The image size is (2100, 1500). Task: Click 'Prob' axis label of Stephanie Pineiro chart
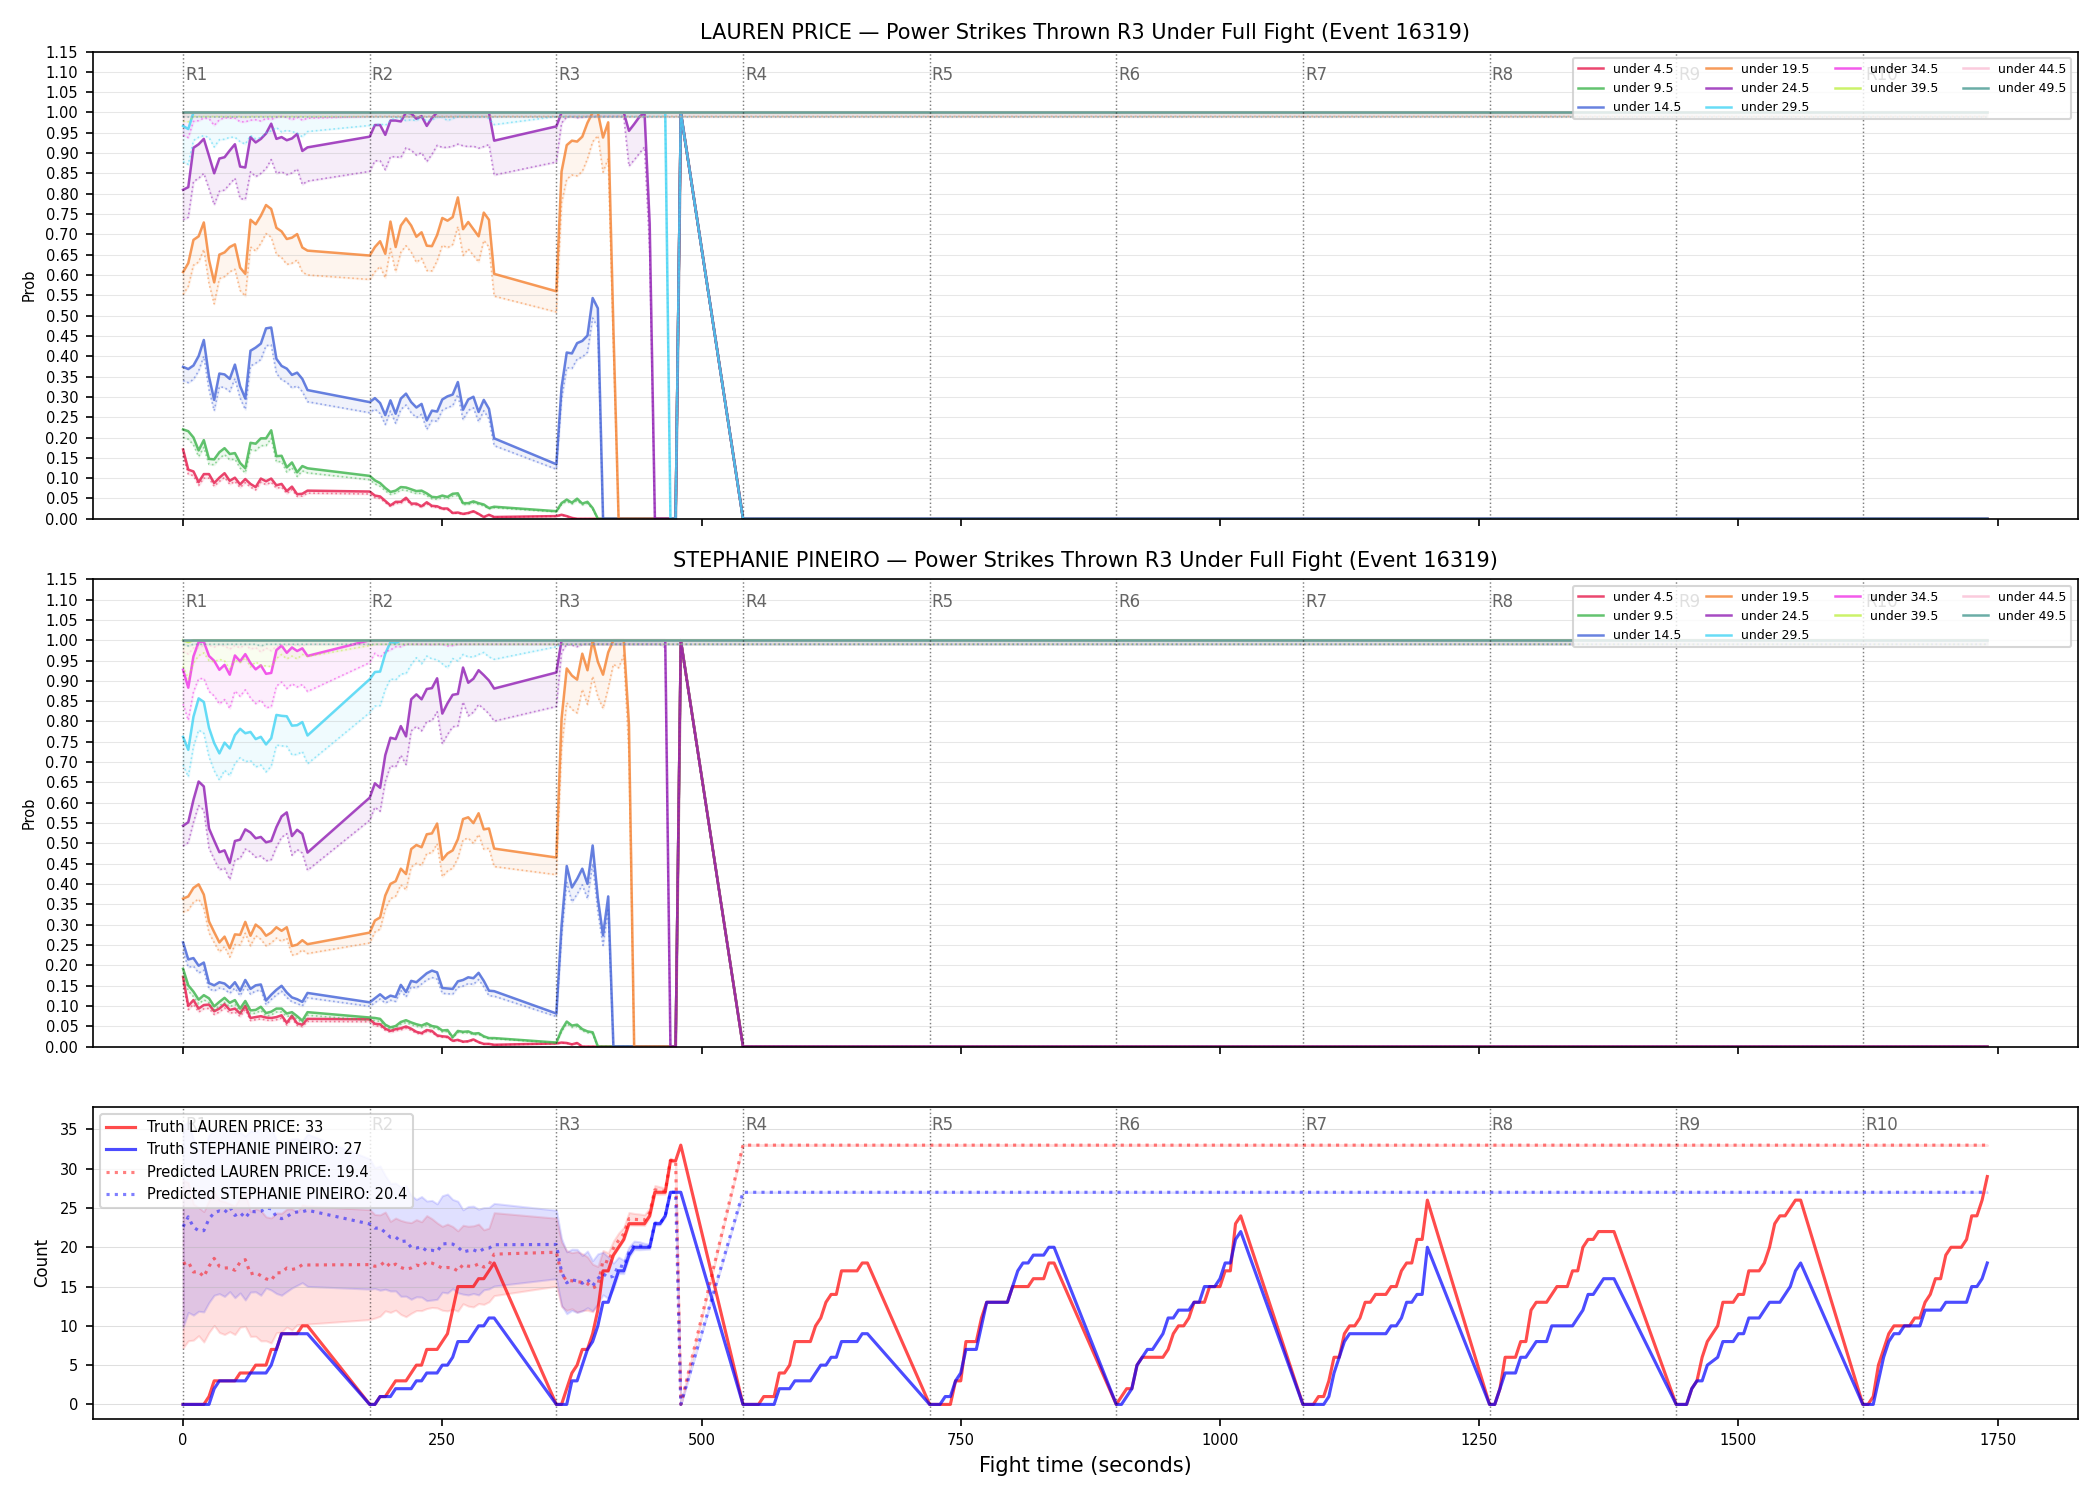(x=29, y=814)
